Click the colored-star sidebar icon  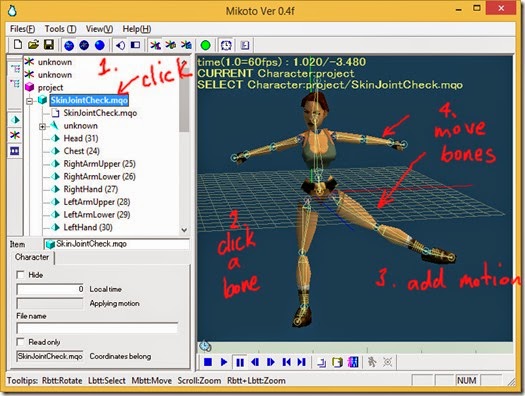15,135
